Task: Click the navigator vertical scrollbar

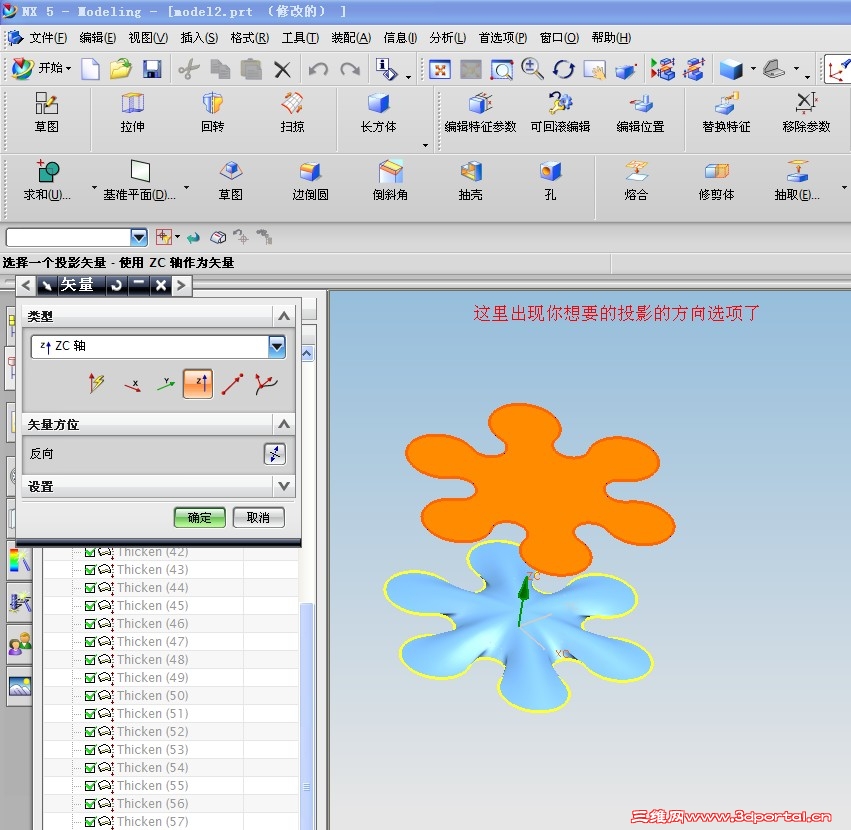Action: click(307, 715)
